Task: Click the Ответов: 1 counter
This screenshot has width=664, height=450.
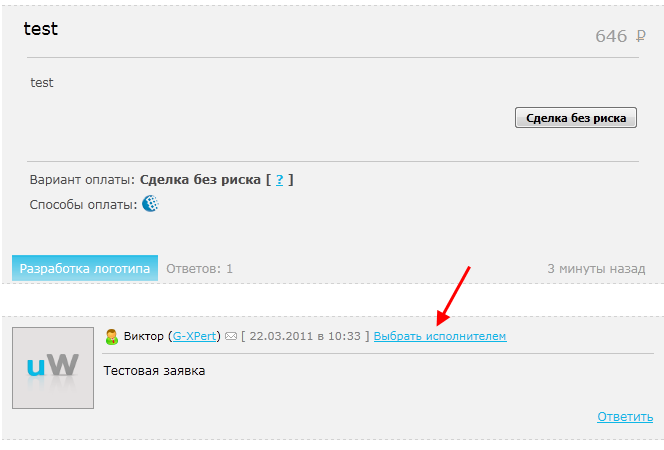Action: (199, 269)
